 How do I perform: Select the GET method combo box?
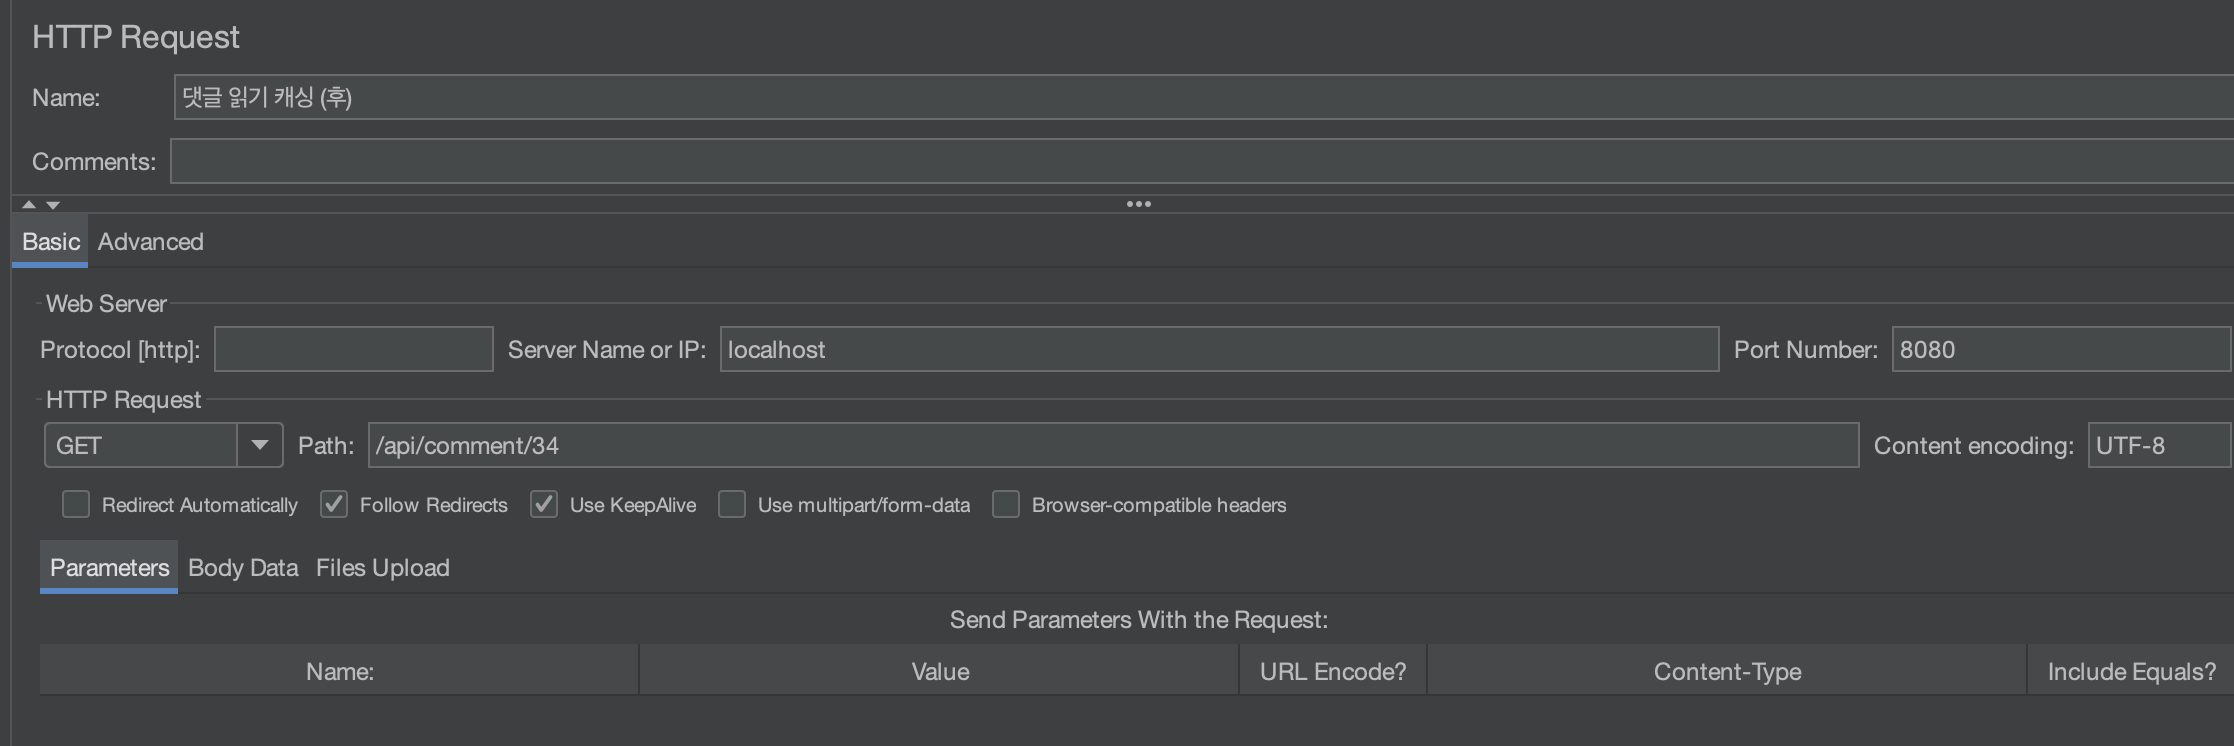coord(141,445)
